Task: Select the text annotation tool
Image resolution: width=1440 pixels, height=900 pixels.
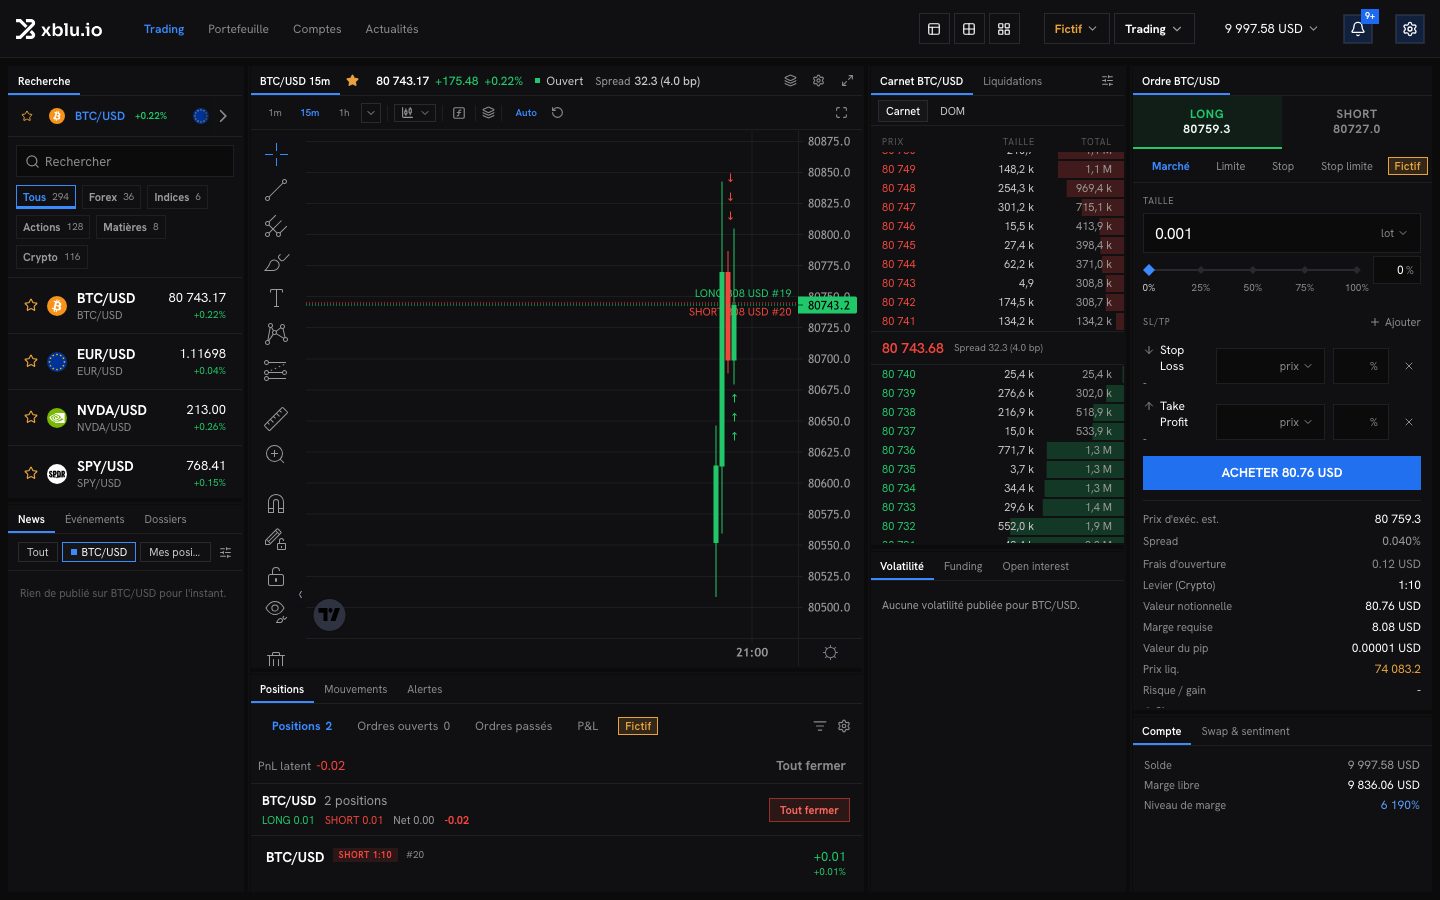Action: [276, 298]
